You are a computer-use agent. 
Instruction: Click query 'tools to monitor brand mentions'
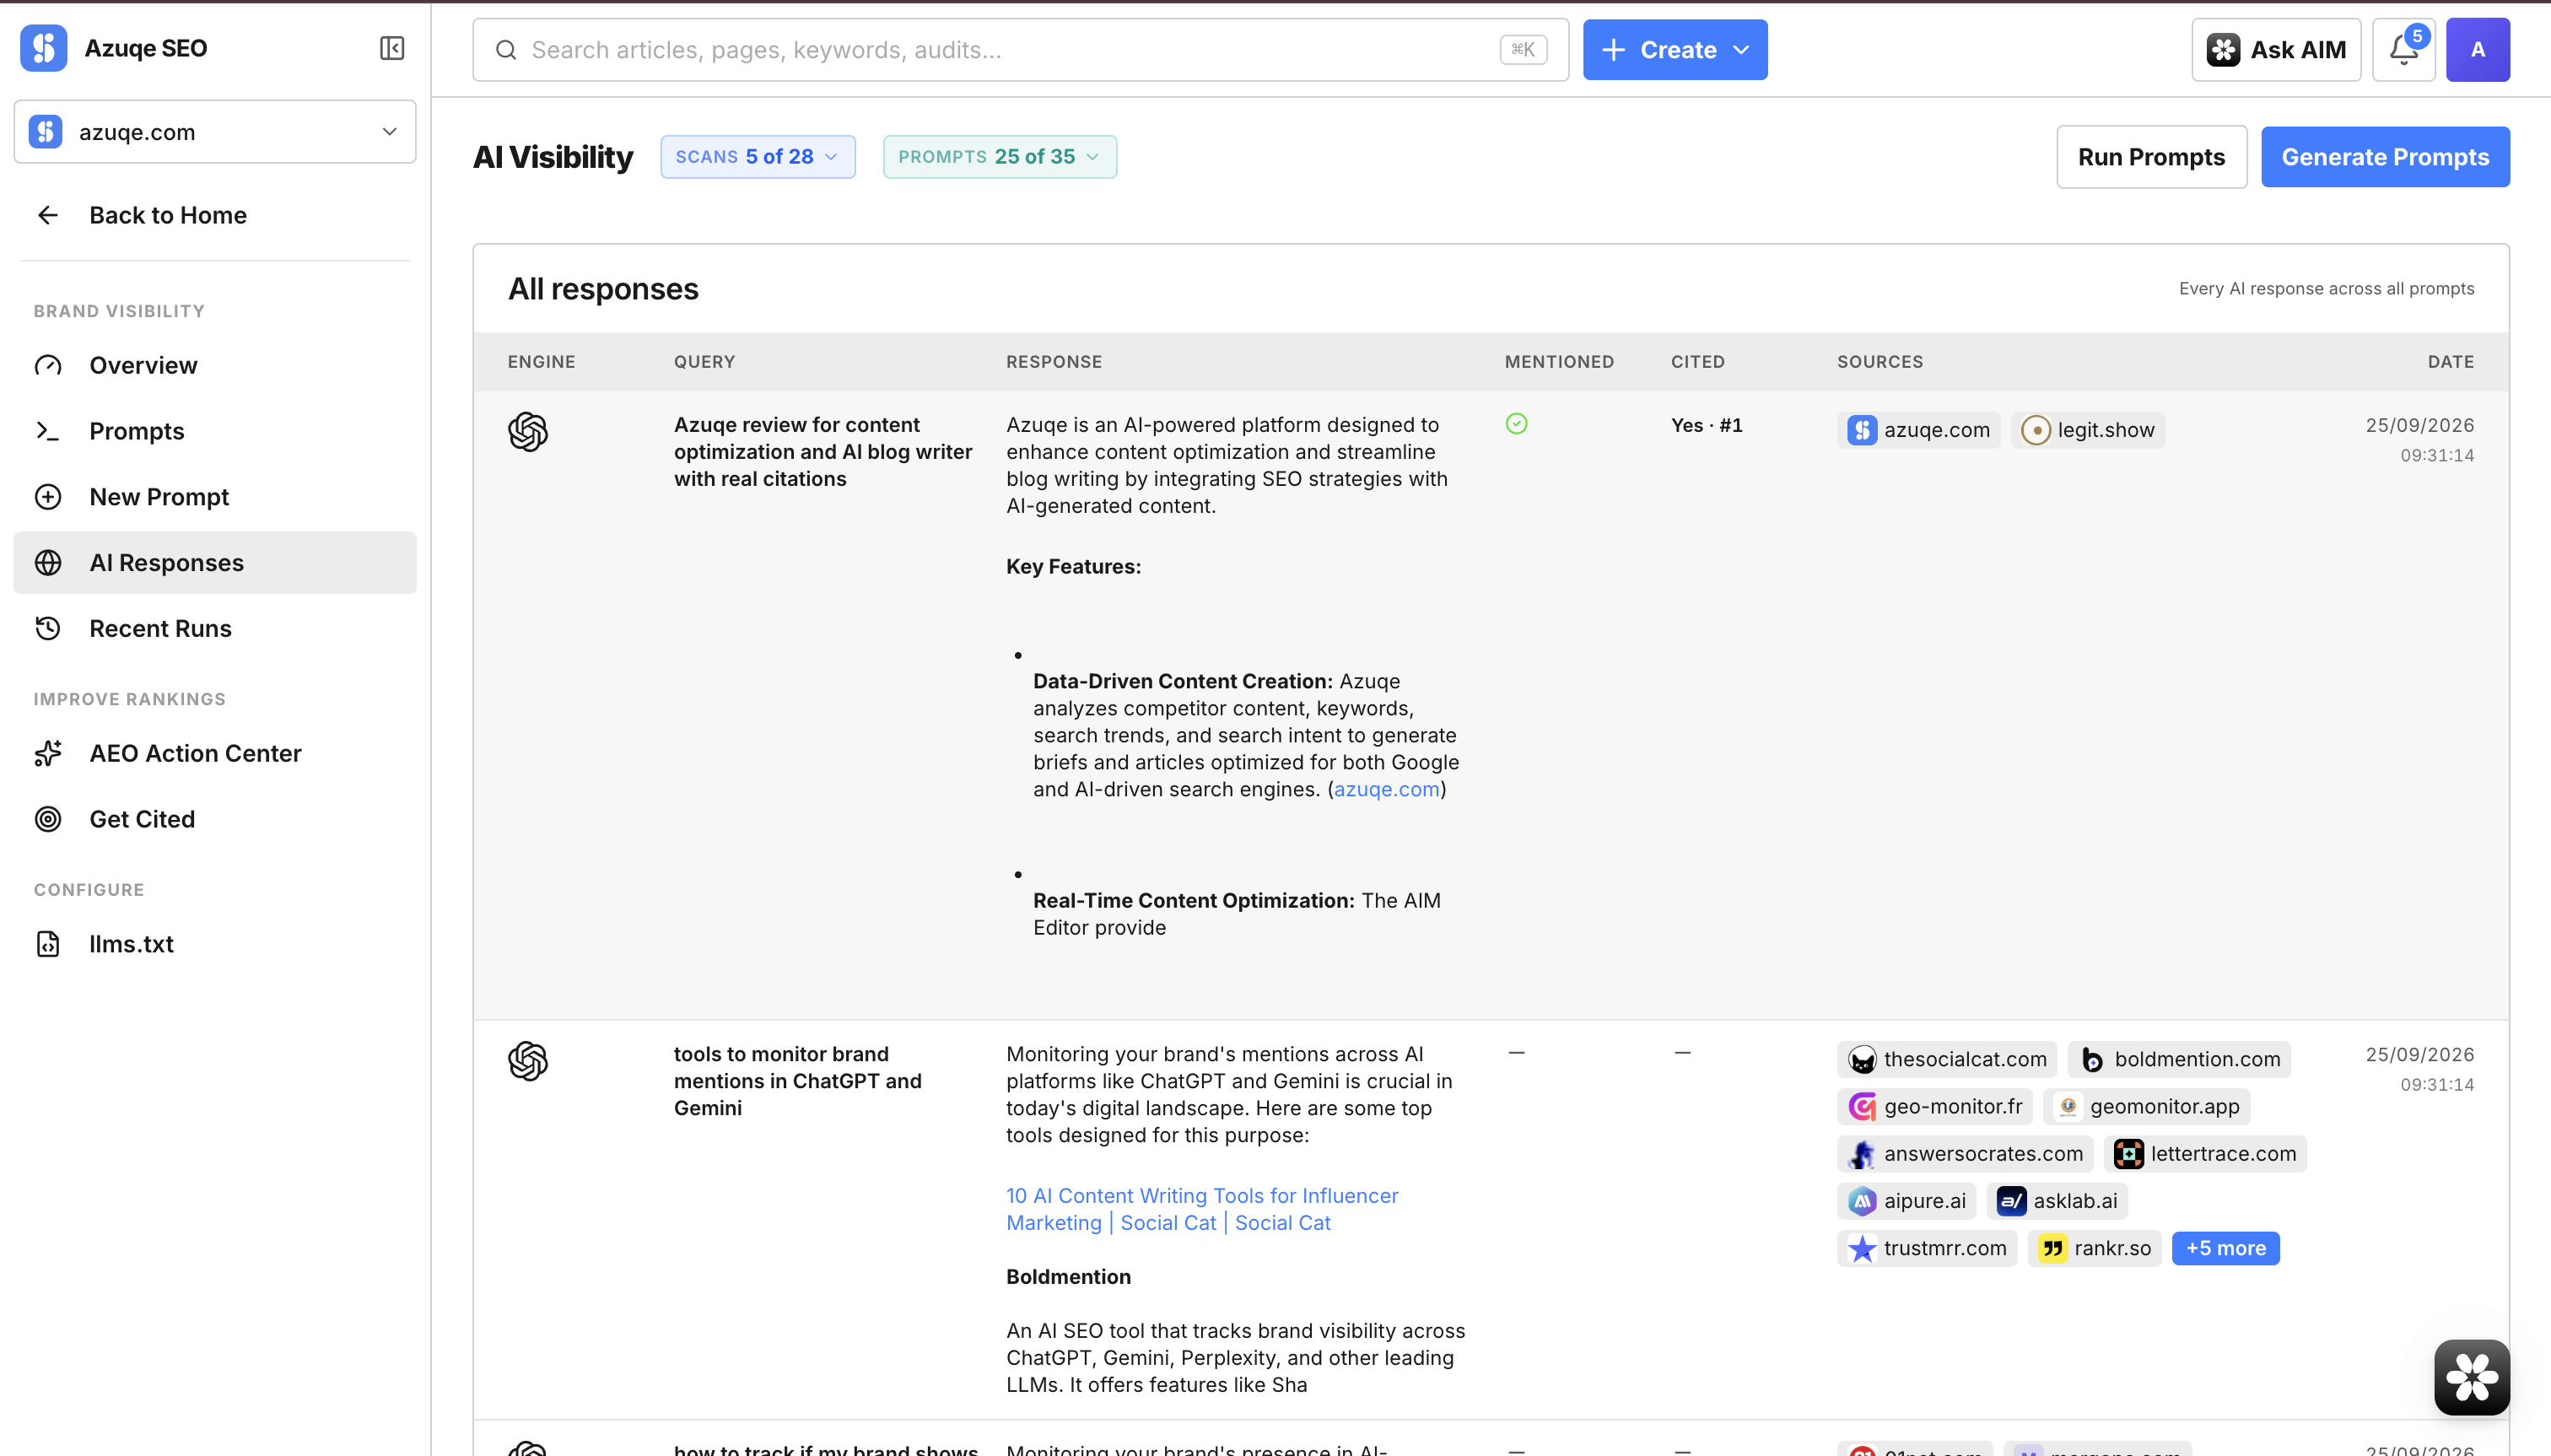click(x=798, y=1081)
